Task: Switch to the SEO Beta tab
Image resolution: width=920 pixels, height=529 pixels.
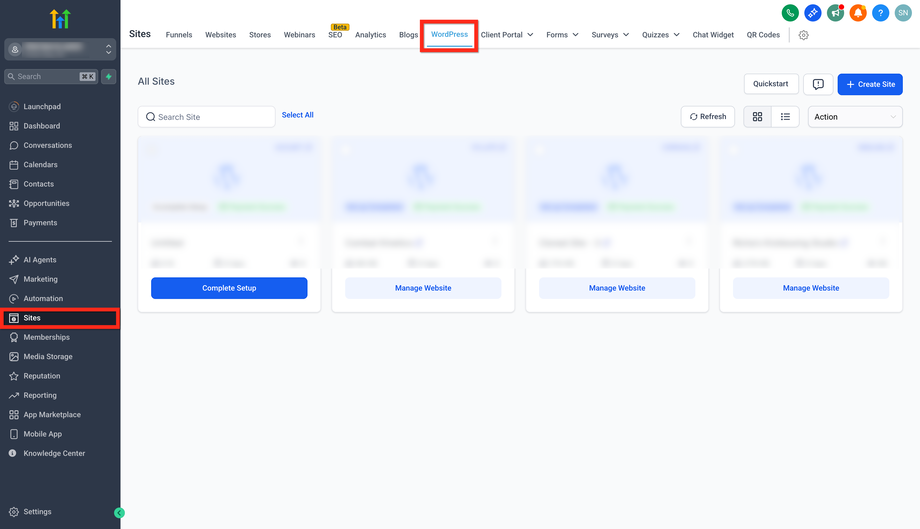Action: click(x=336, y=35)
